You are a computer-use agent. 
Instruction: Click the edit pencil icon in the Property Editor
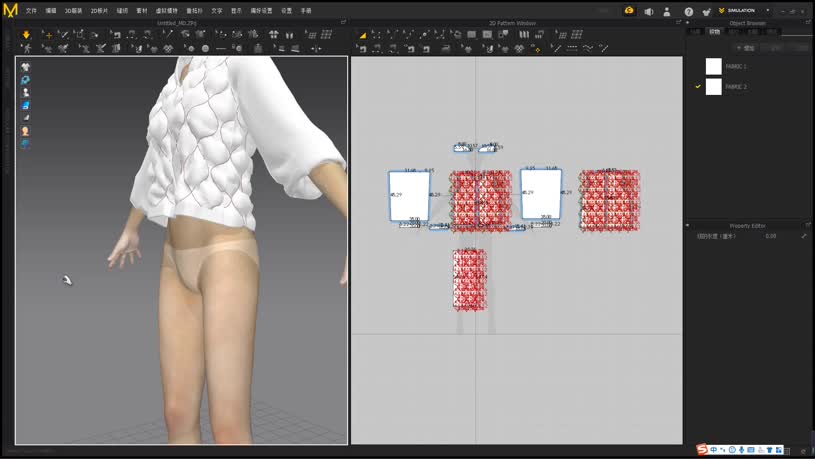[x=804, y=236]
